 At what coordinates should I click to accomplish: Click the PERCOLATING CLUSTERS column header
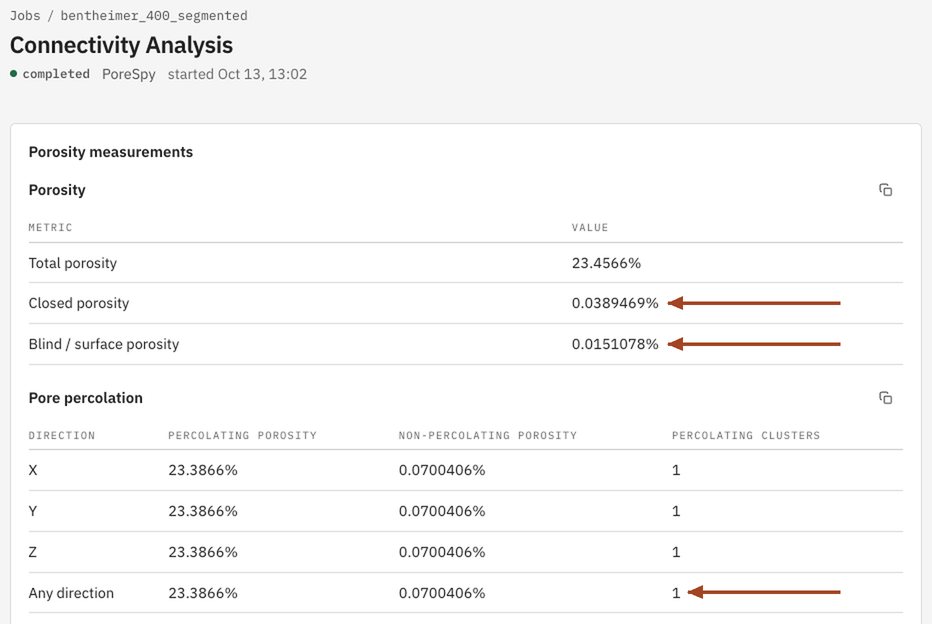(746, 436)
